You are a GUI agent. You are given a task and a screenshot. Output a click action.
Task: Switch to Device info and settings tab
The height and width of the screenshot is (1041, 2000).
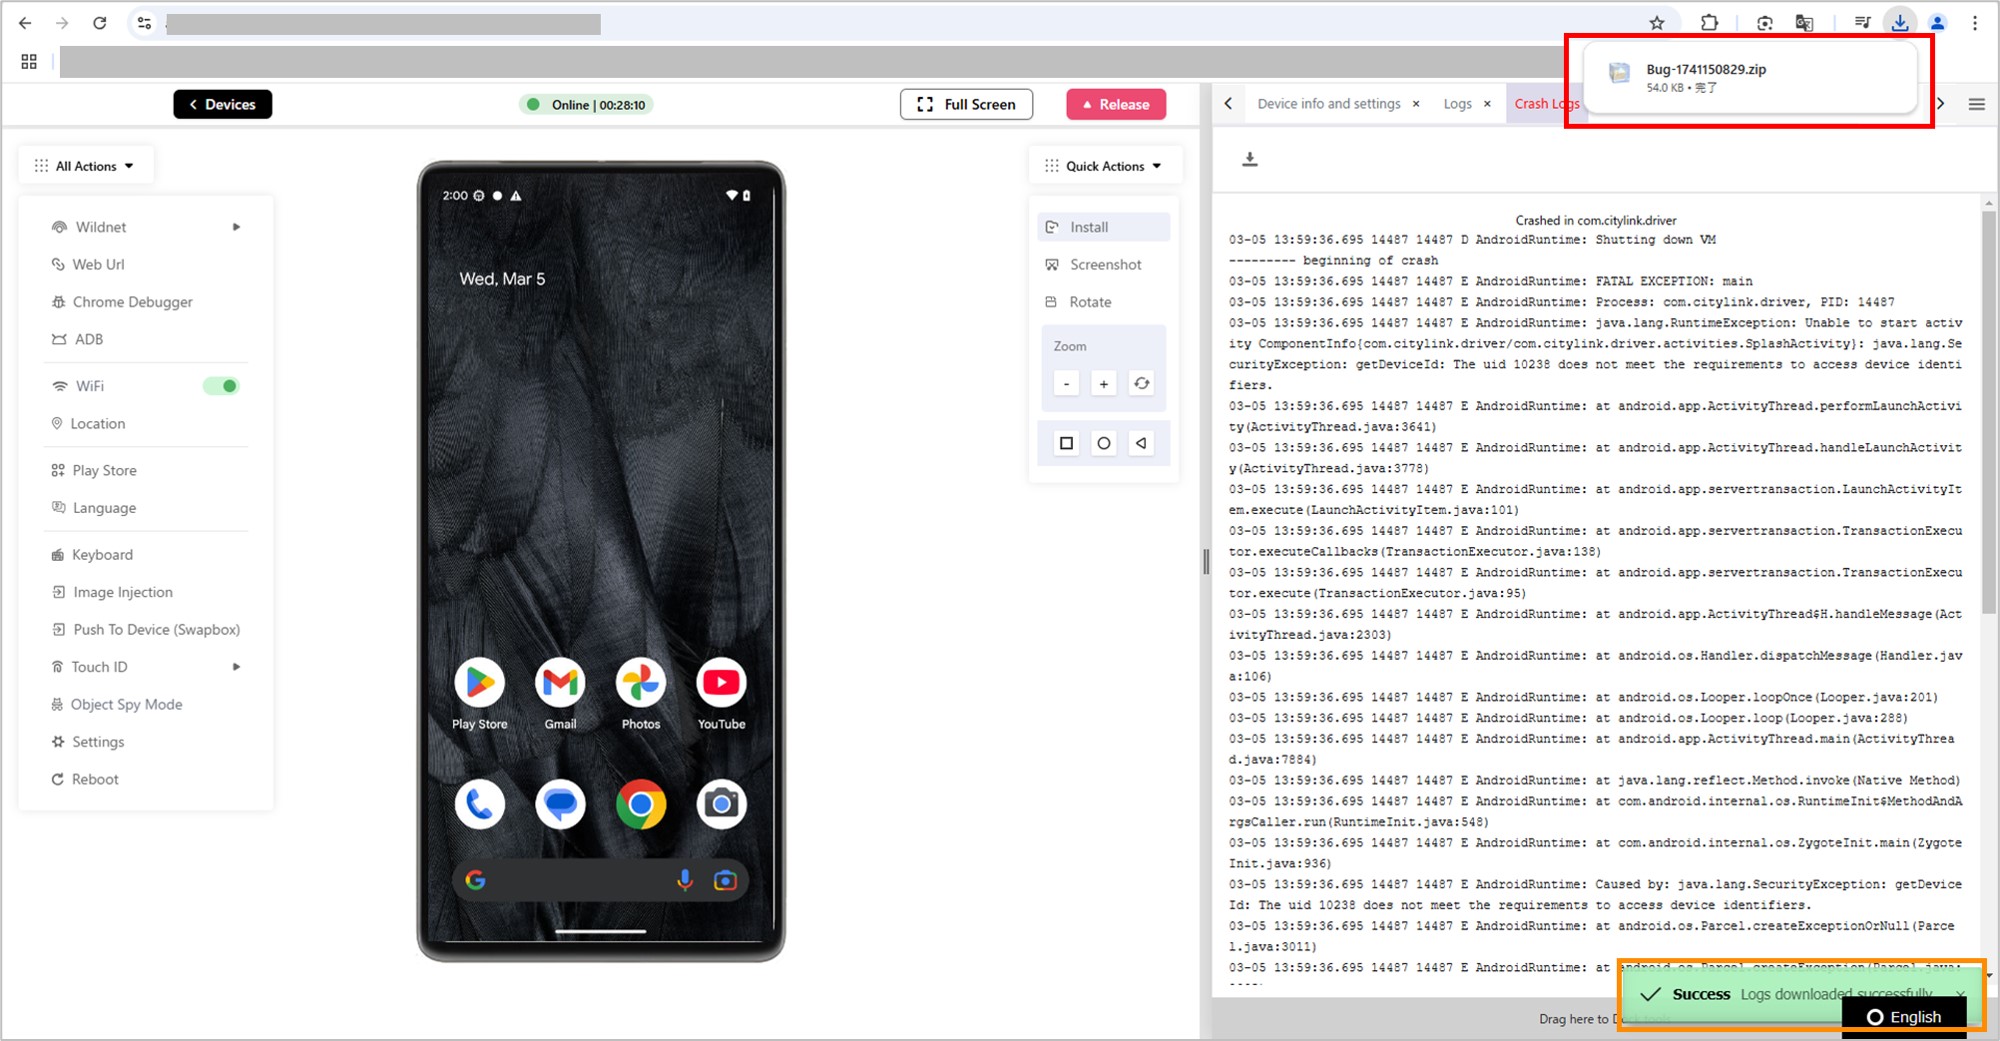pos(1329,104)
